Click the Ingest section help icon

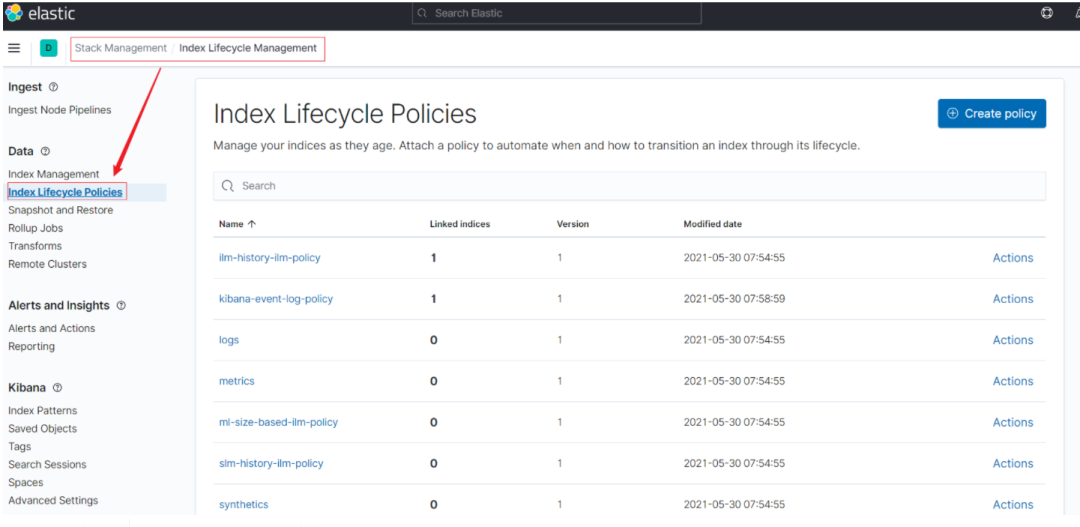[54, 87]
